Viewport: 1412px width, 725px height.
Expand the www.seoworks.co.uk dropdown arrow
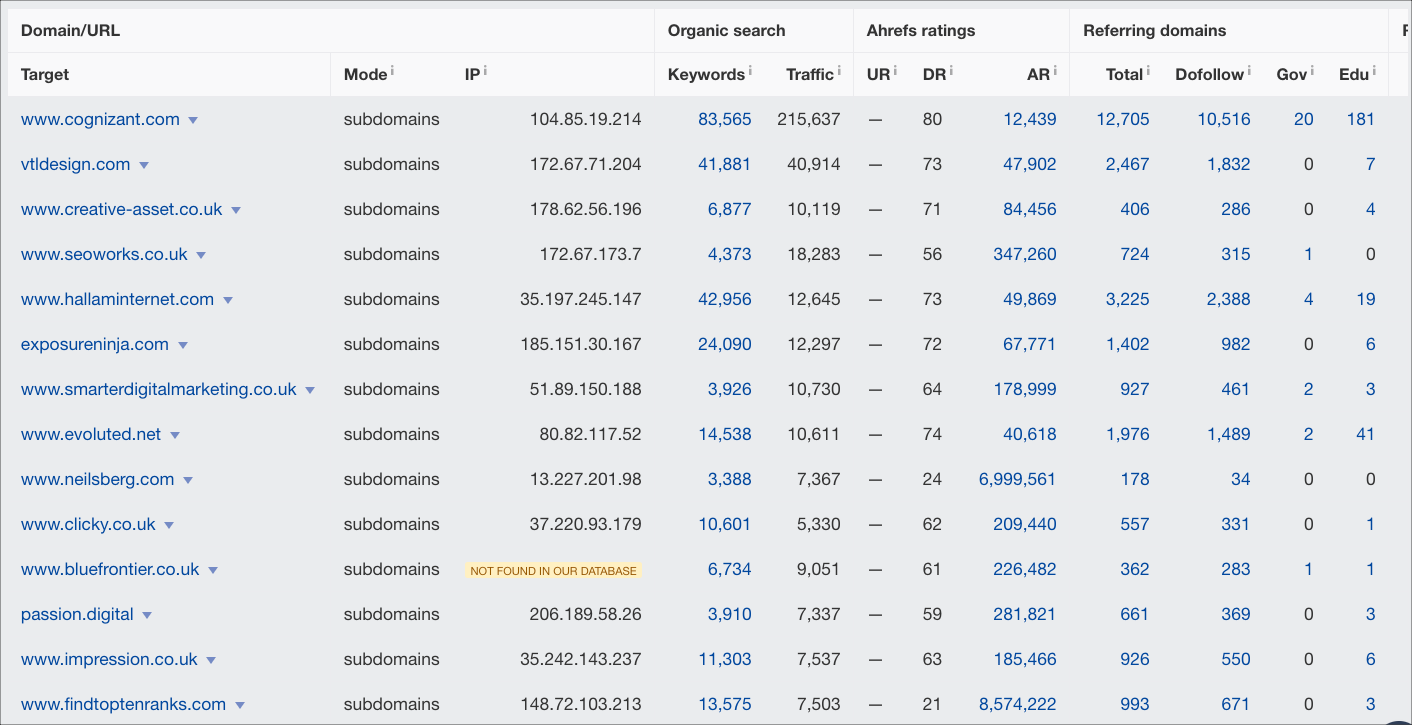201,255
